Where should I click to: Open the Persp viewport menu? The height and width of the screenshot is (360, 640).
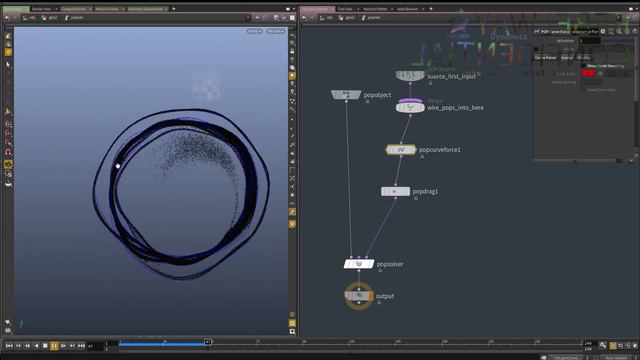tap(254, 31)
